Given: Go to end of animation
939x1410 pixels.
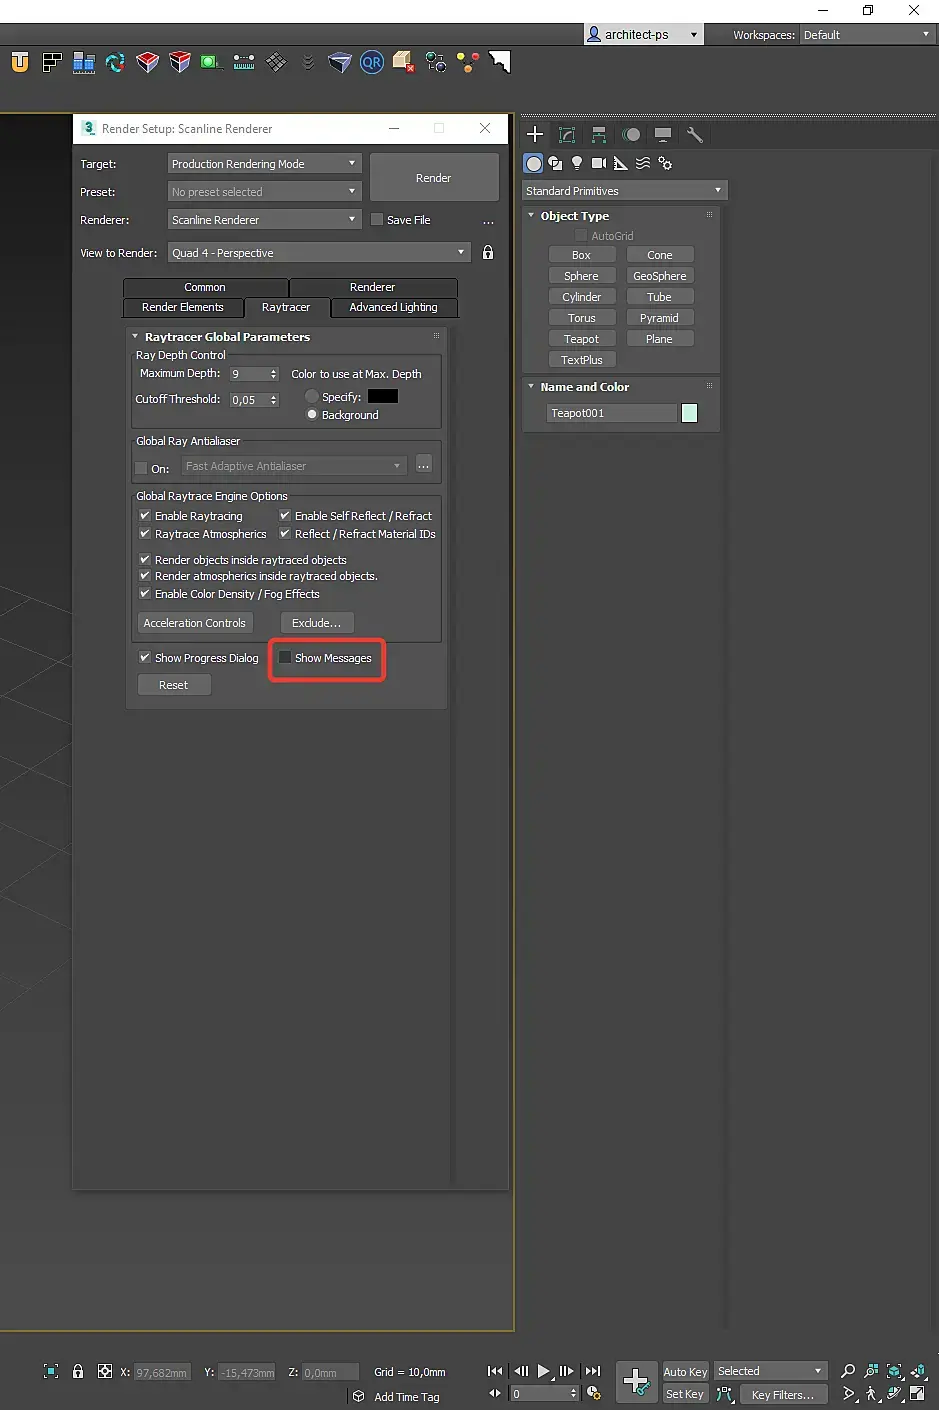Looking at the screenshot, I should [593, 1371].
